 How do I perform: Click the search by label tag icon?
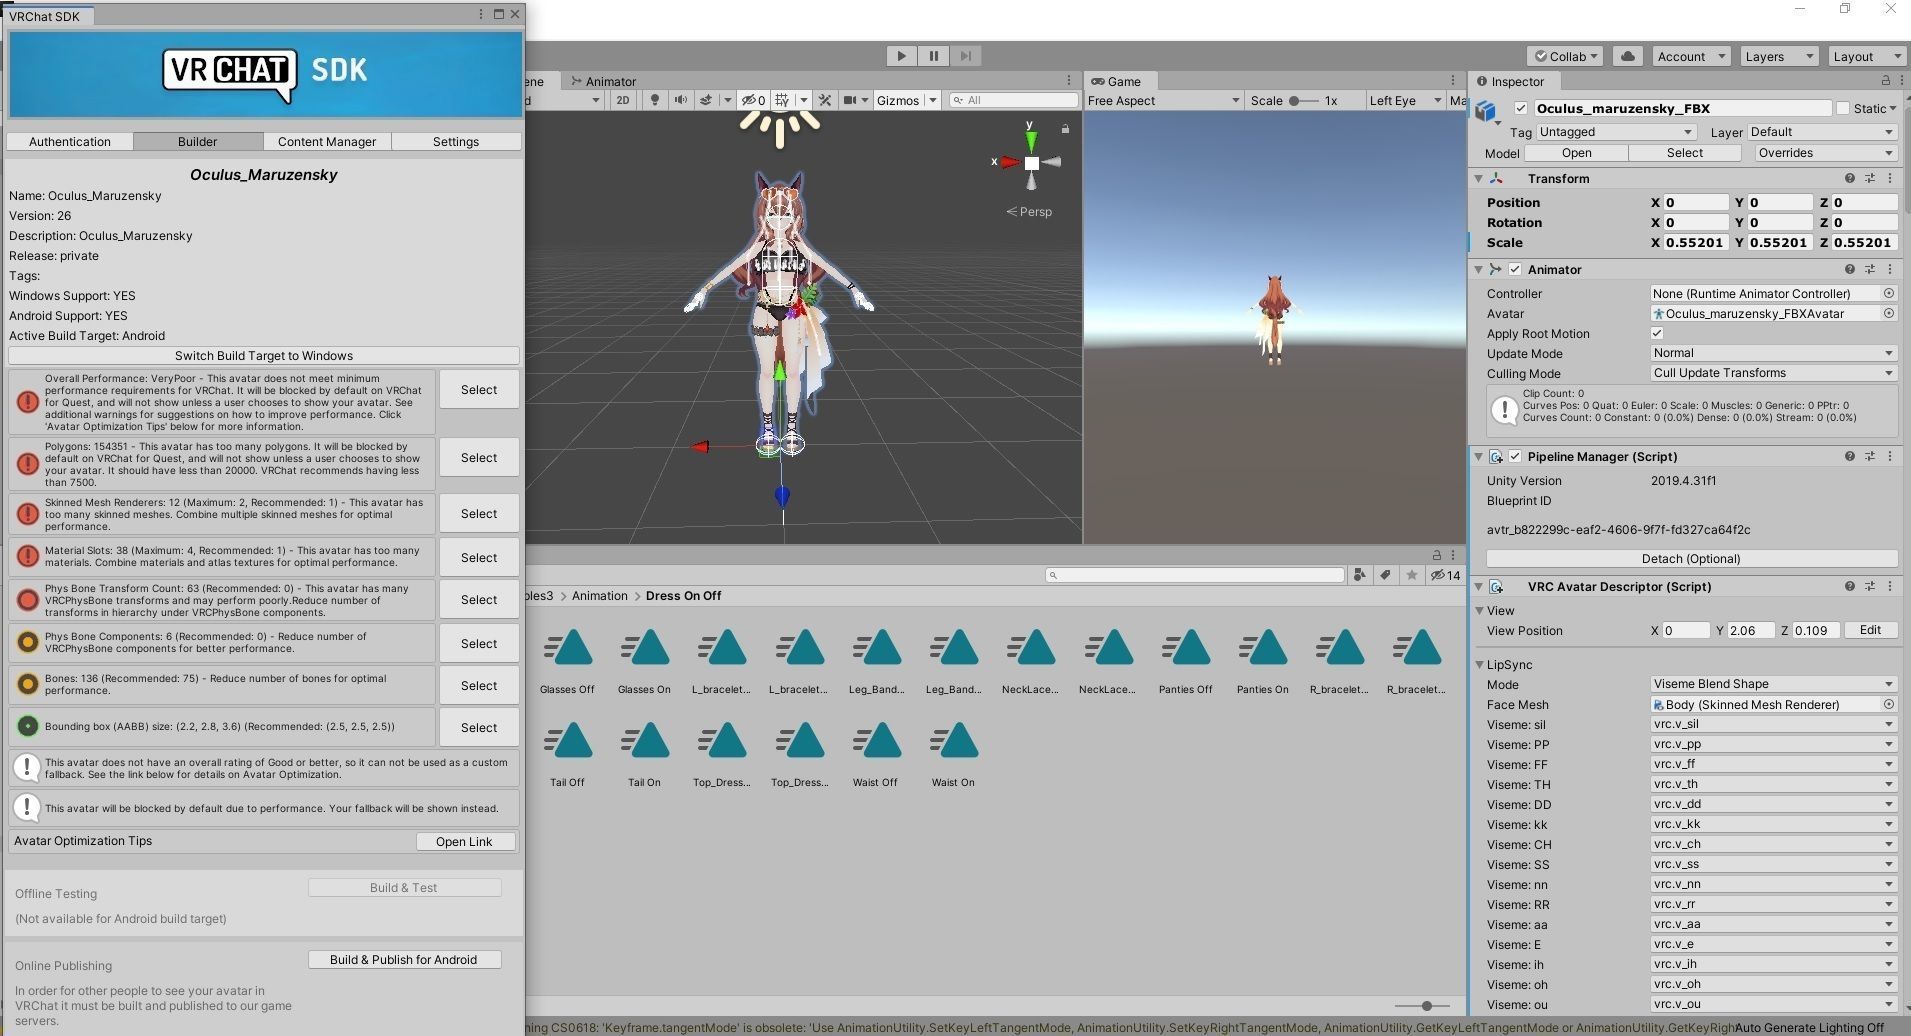(1385, 575)
